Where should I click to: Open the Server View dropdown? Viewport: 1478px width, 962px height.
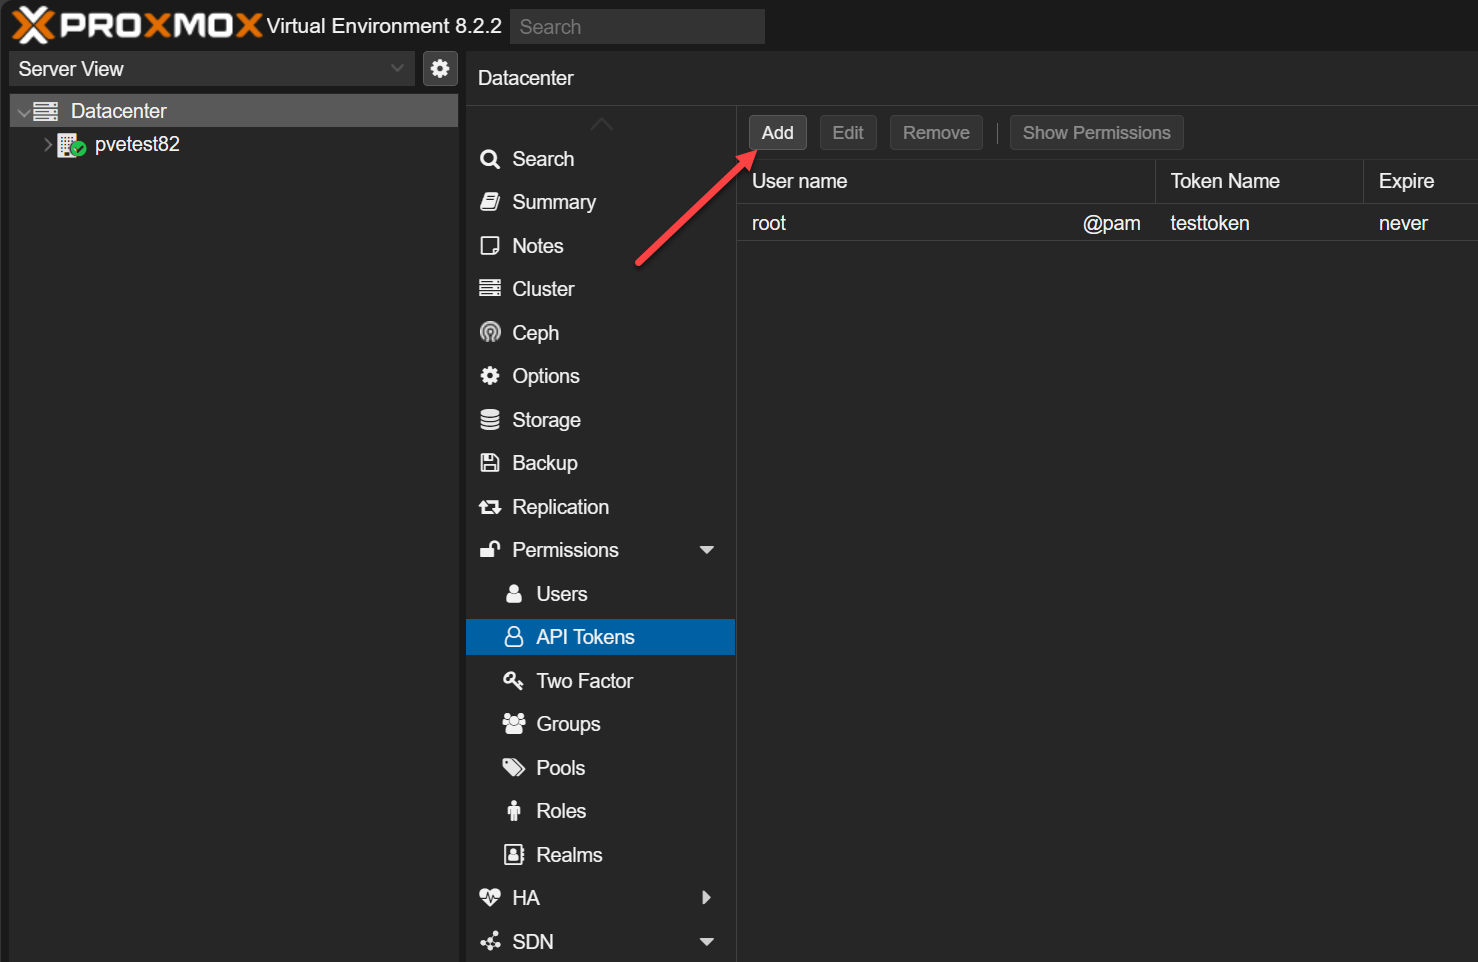coord(211,69)
